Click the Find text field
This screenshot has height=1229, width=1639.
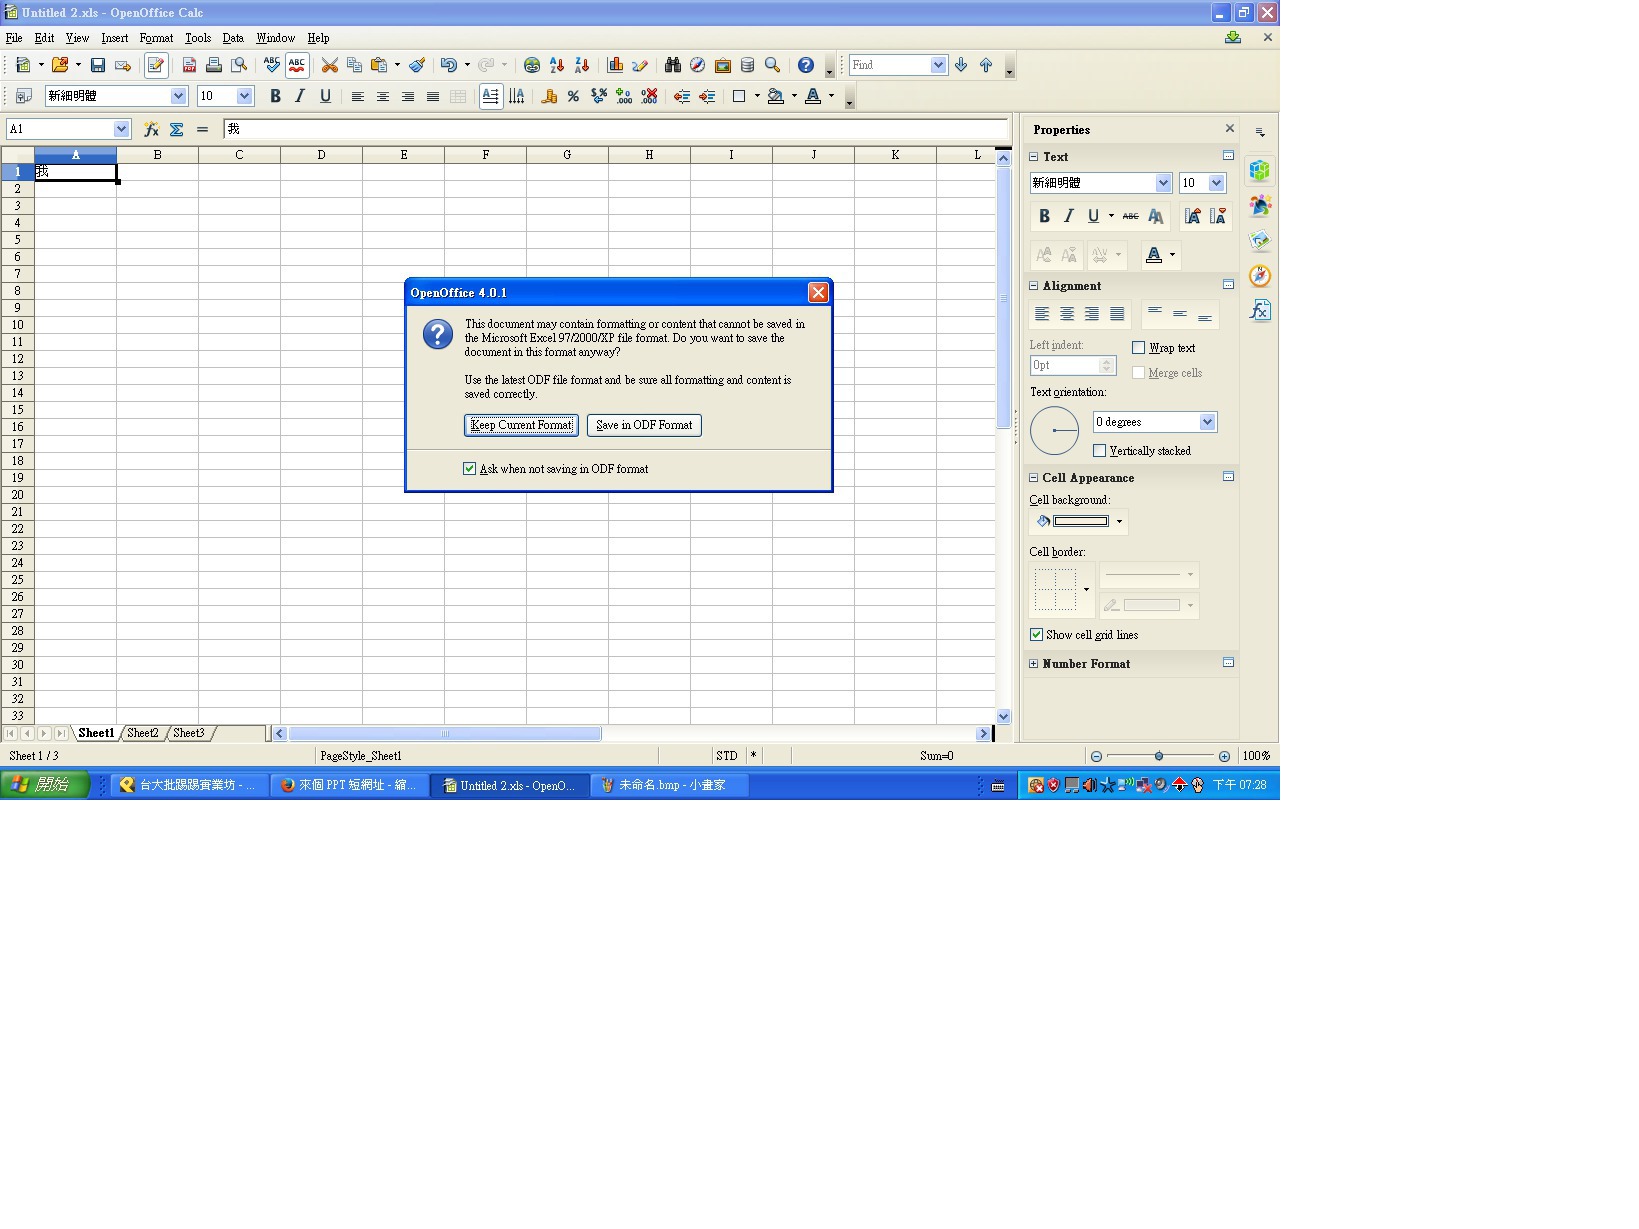(x=889, y=65)
